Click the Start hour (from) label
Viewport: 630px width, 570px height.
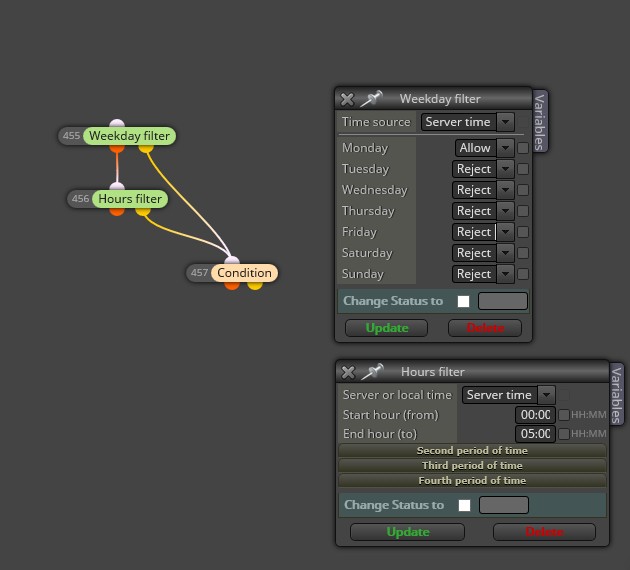tap(391, 415)
